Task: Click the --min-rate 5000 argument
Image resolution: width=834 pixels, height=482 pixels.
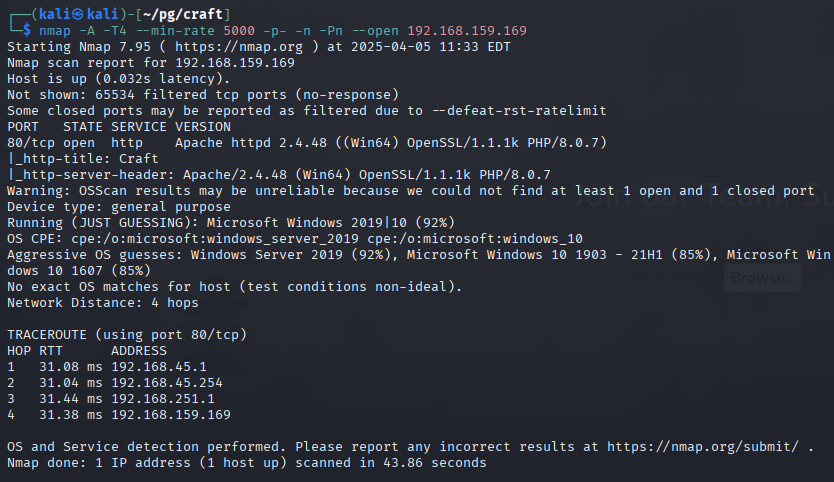Action: coord(195,31)
